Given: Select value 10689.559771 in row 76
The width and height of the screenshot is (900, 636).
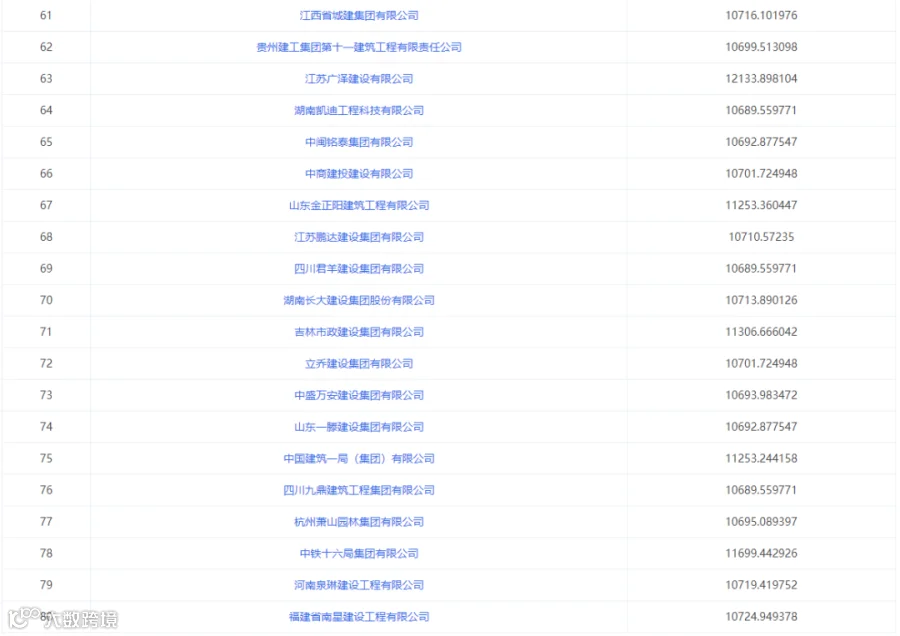Looking at the screenshot, I should (761, 490).
